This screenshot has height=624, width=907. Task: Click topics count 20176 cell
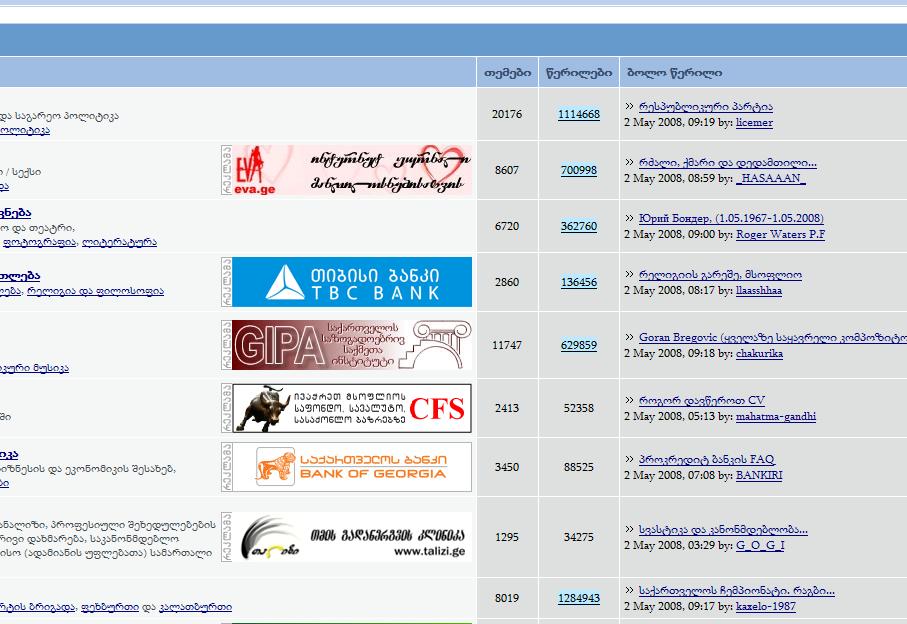point(507,115)
